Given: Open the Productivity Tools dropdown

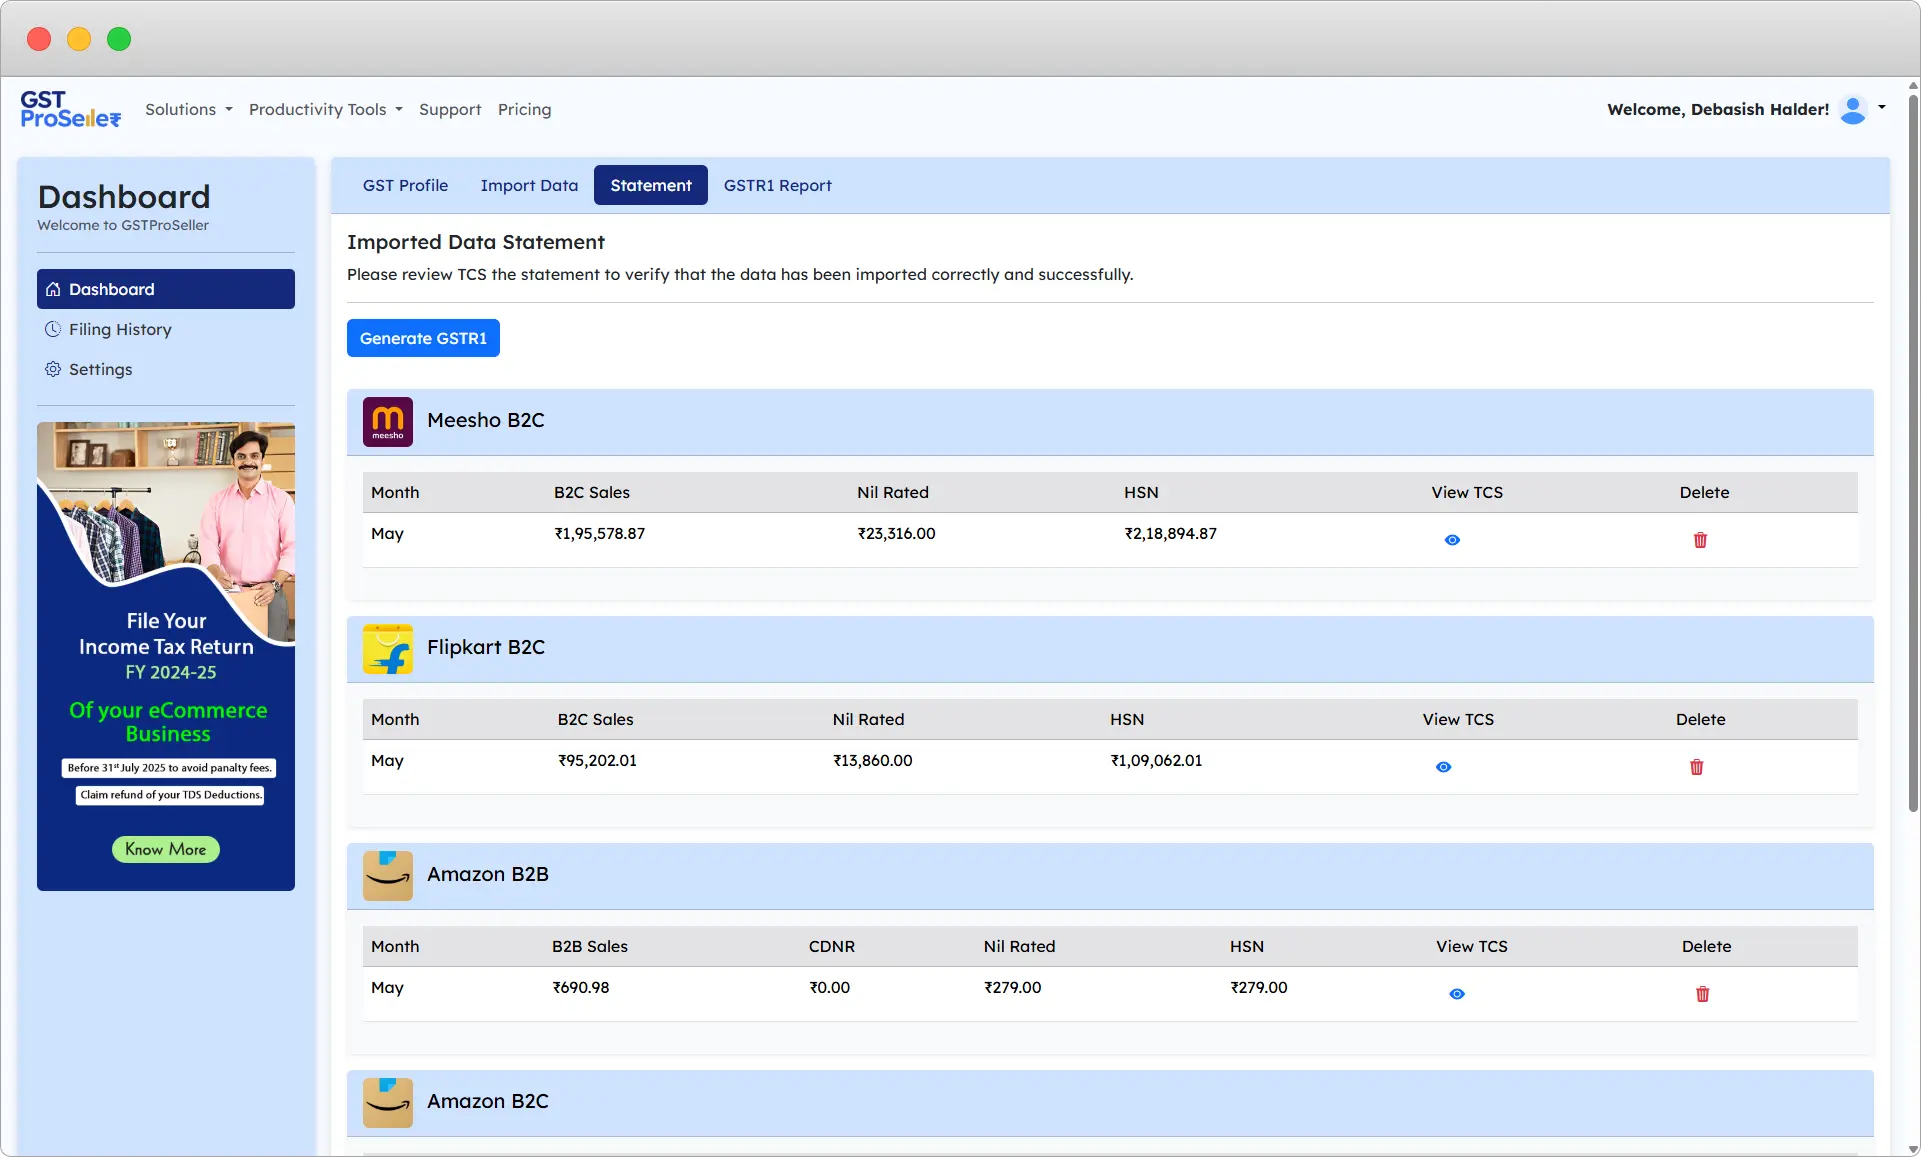Looking at the screenshot, I should pos(325,110).
